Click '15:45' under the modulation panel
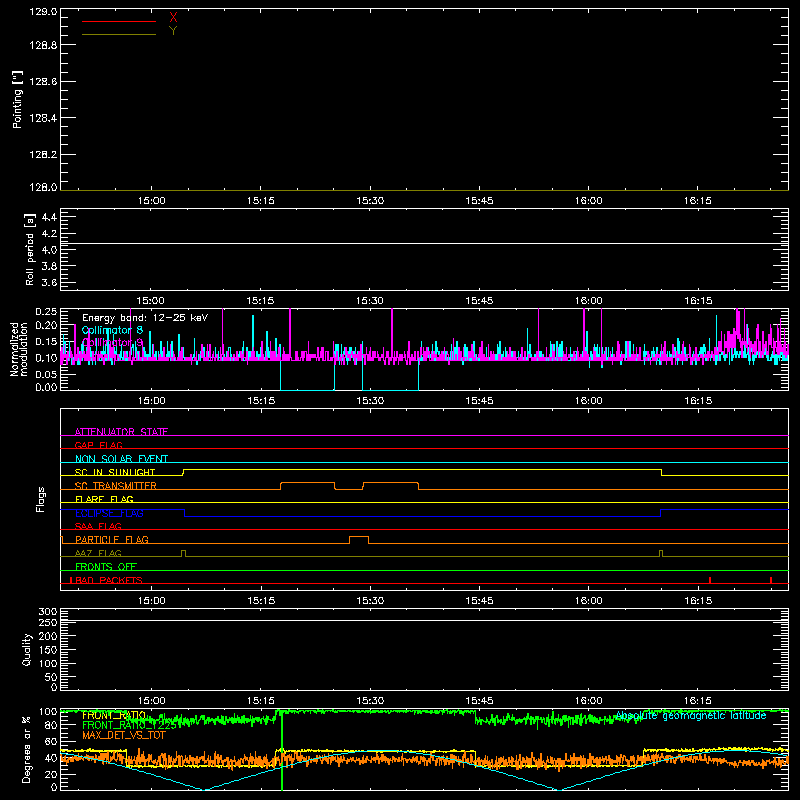This screenshot has height=800, width=800. coord(479,401)
